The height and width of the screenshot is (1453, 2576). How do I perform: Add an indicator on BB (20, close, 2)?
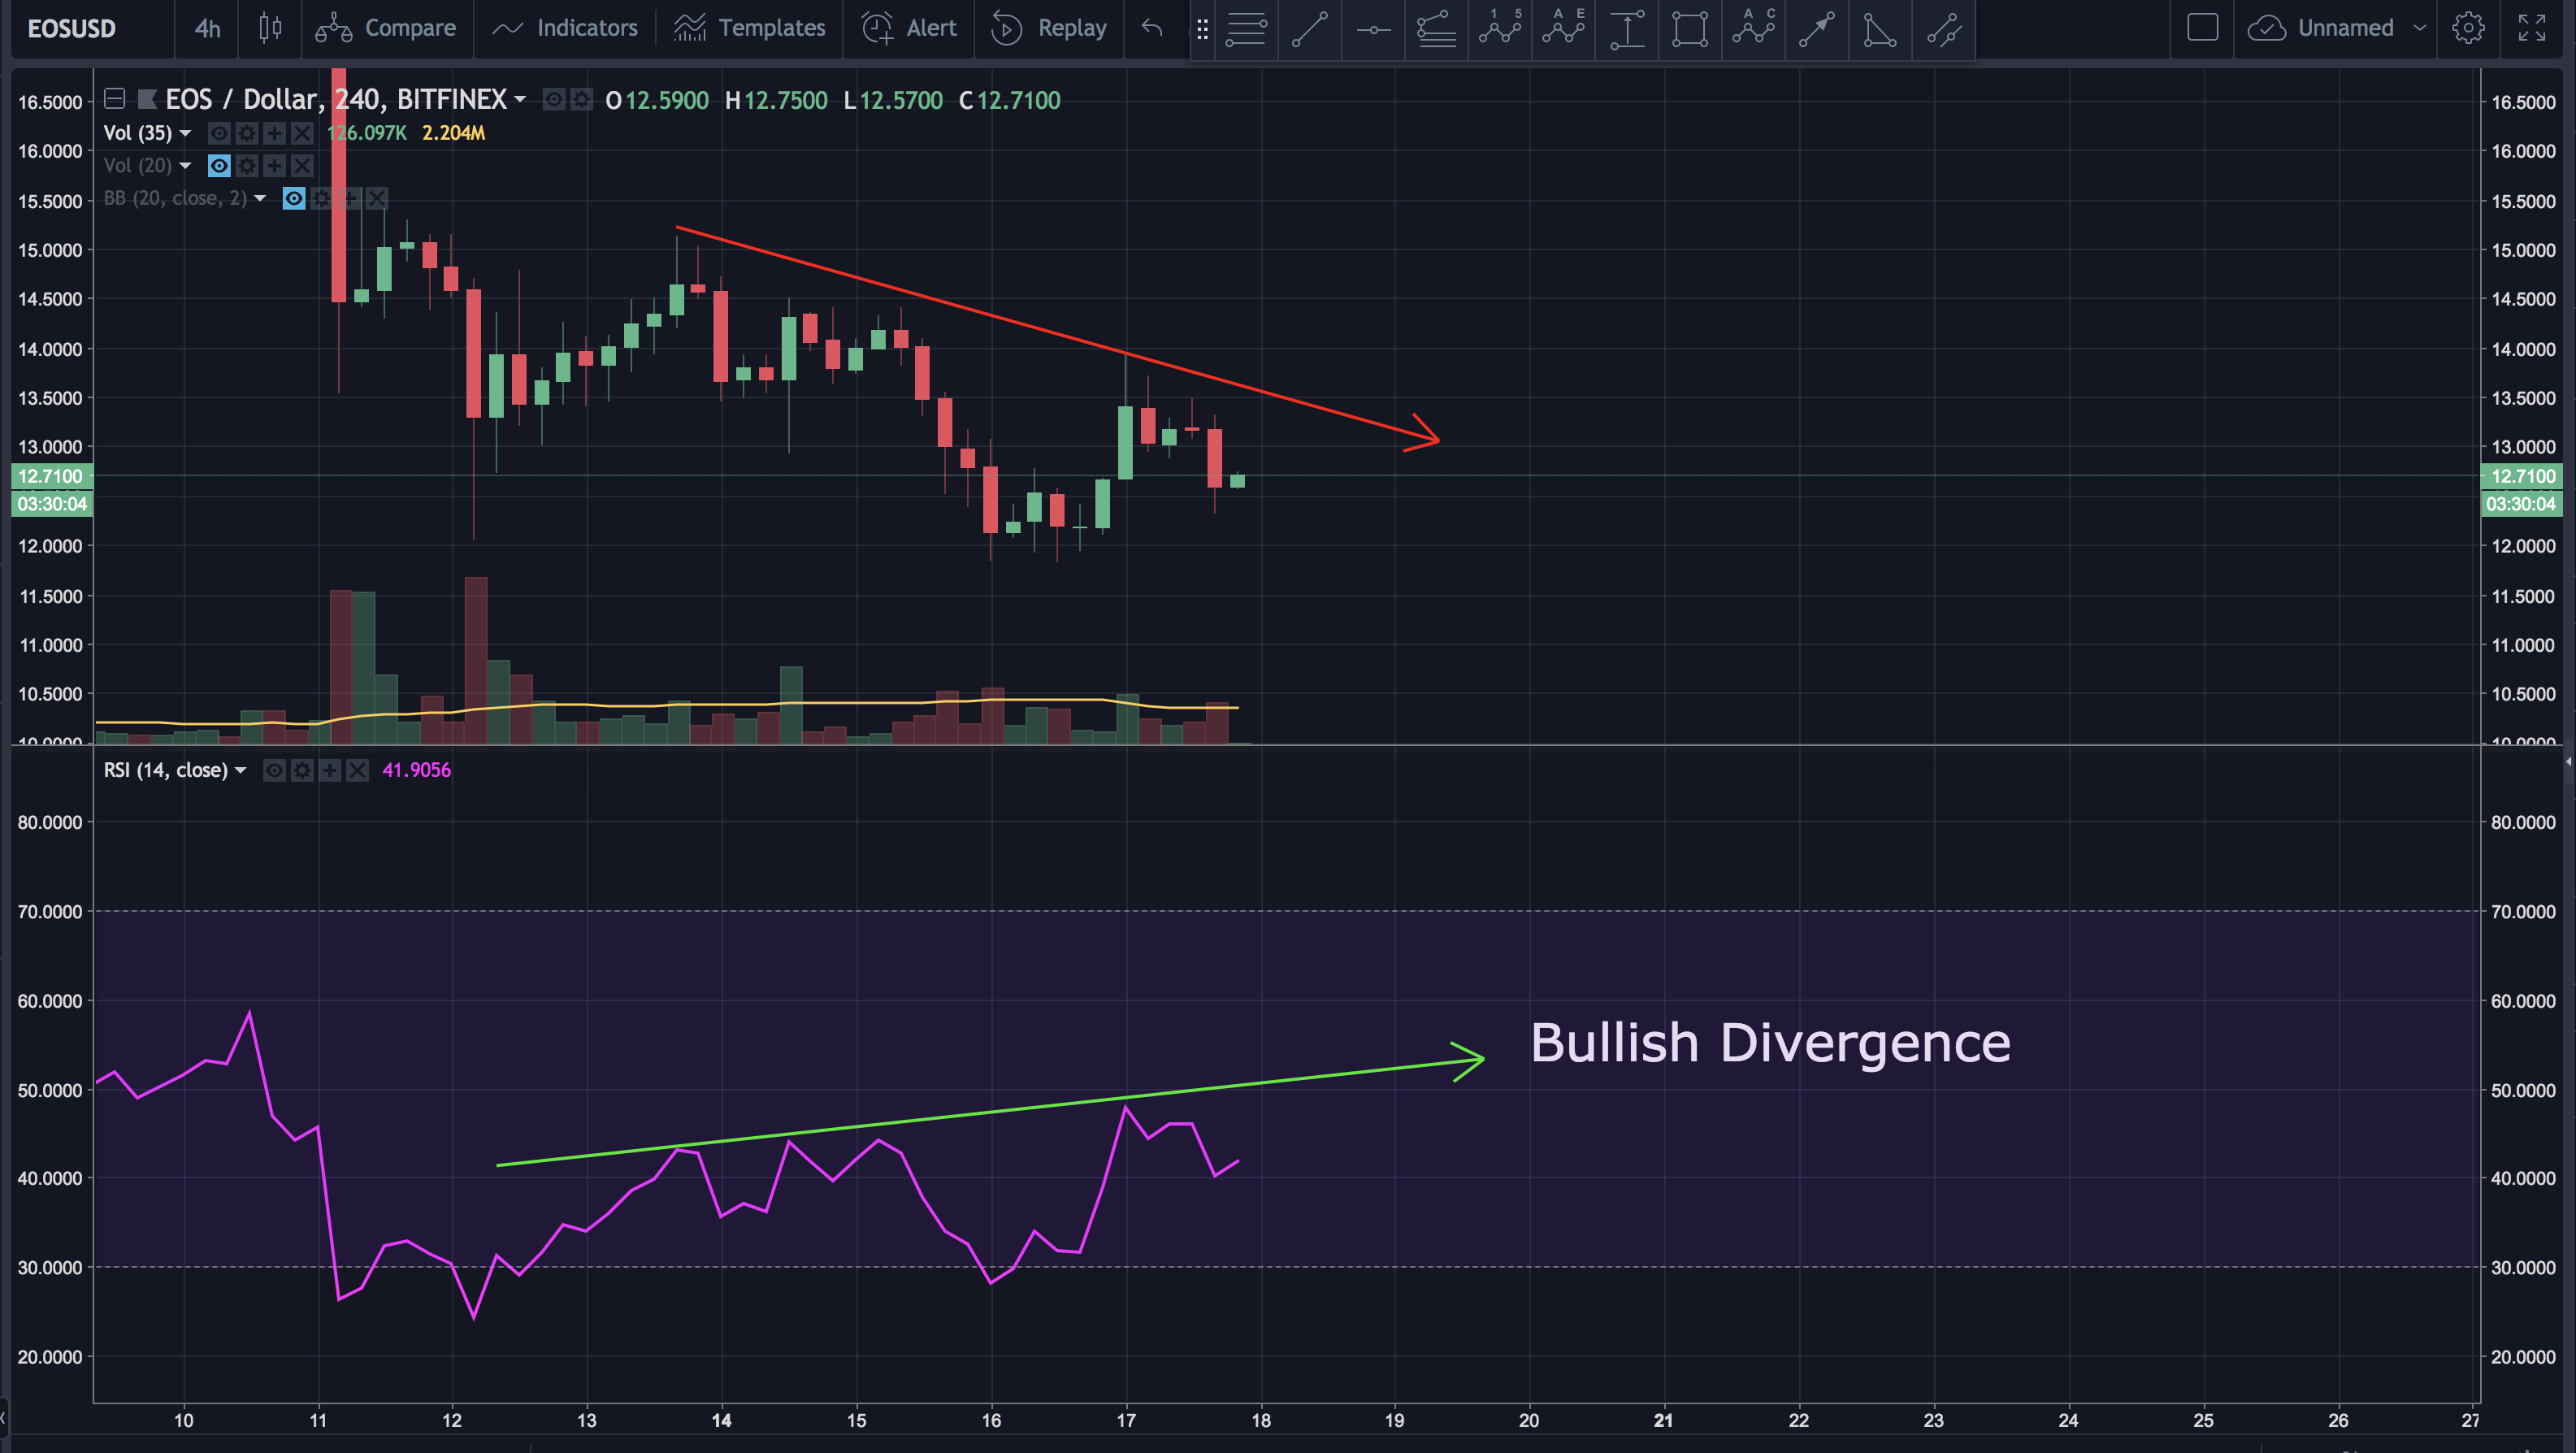[x=349, y=198]
